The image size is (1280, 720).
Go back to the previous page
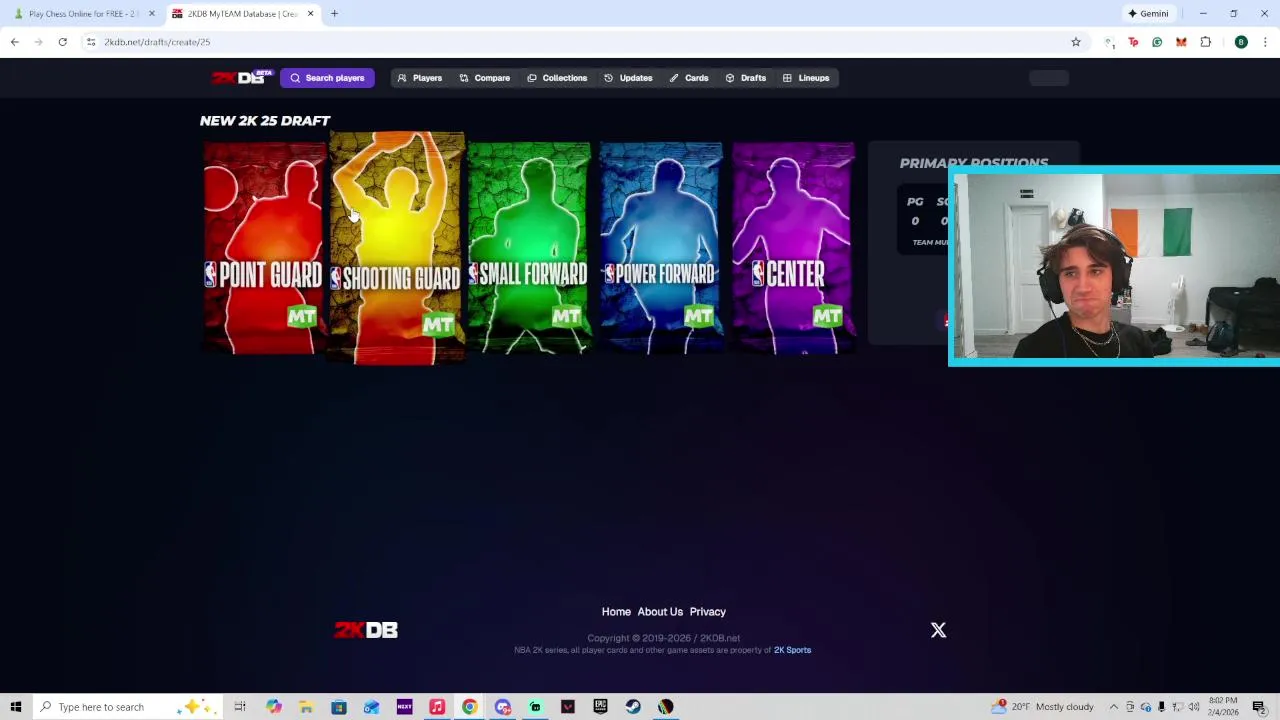[15, 42]
